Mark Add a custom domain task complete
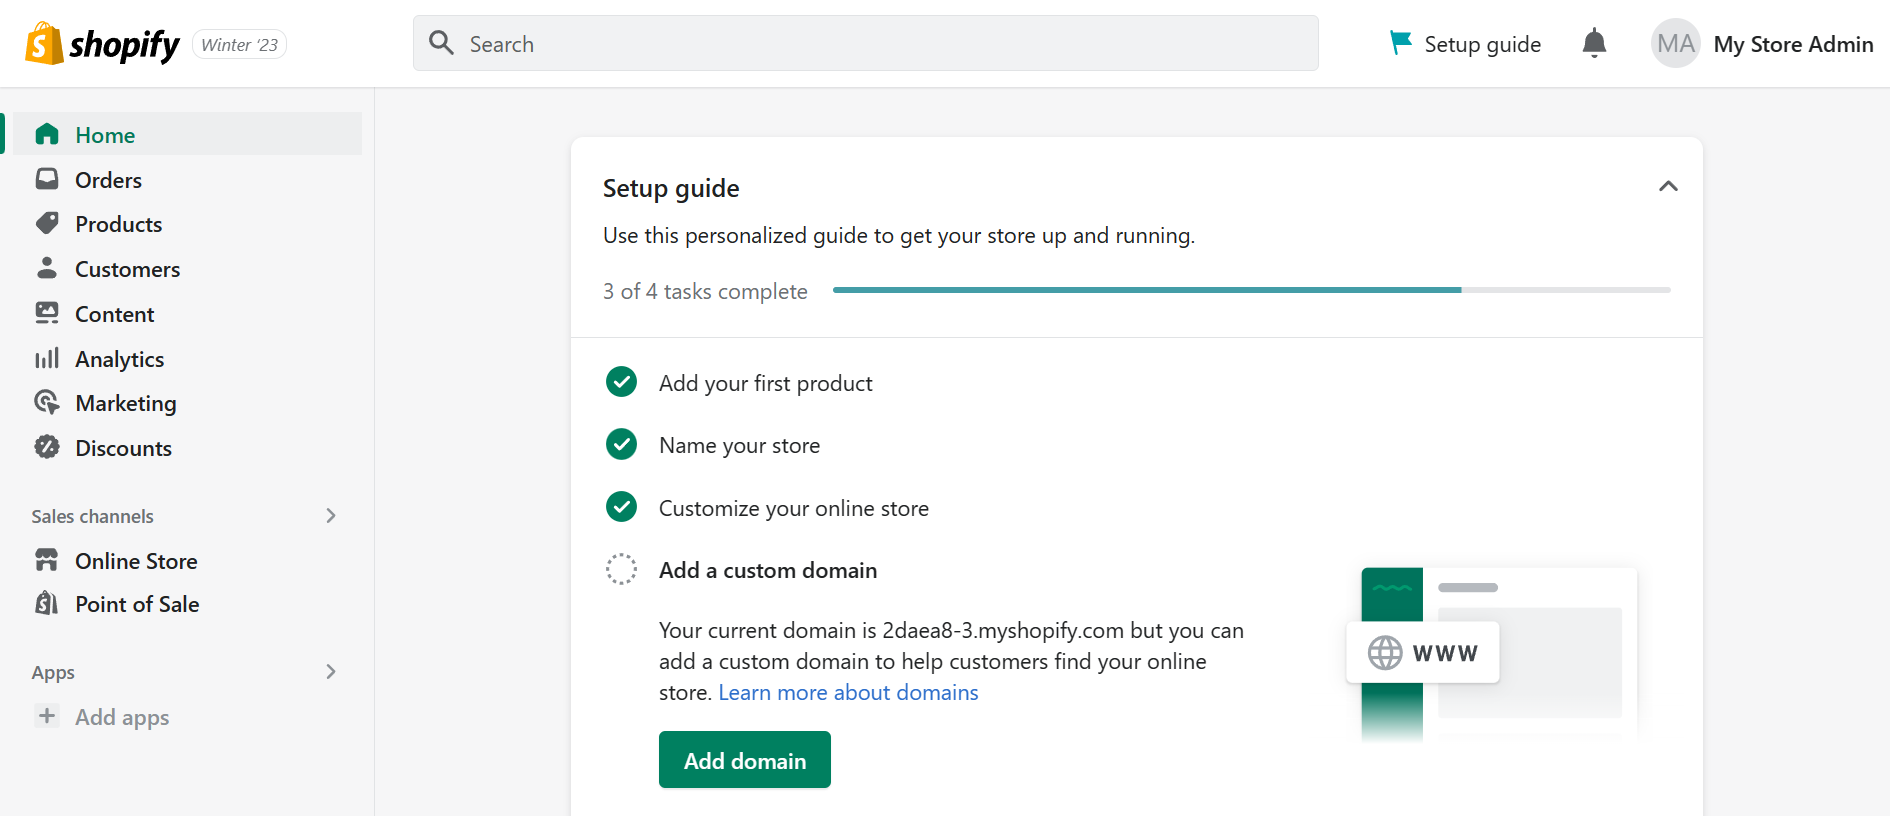The height and width of the screenshot is (816, 1890). 621,569
